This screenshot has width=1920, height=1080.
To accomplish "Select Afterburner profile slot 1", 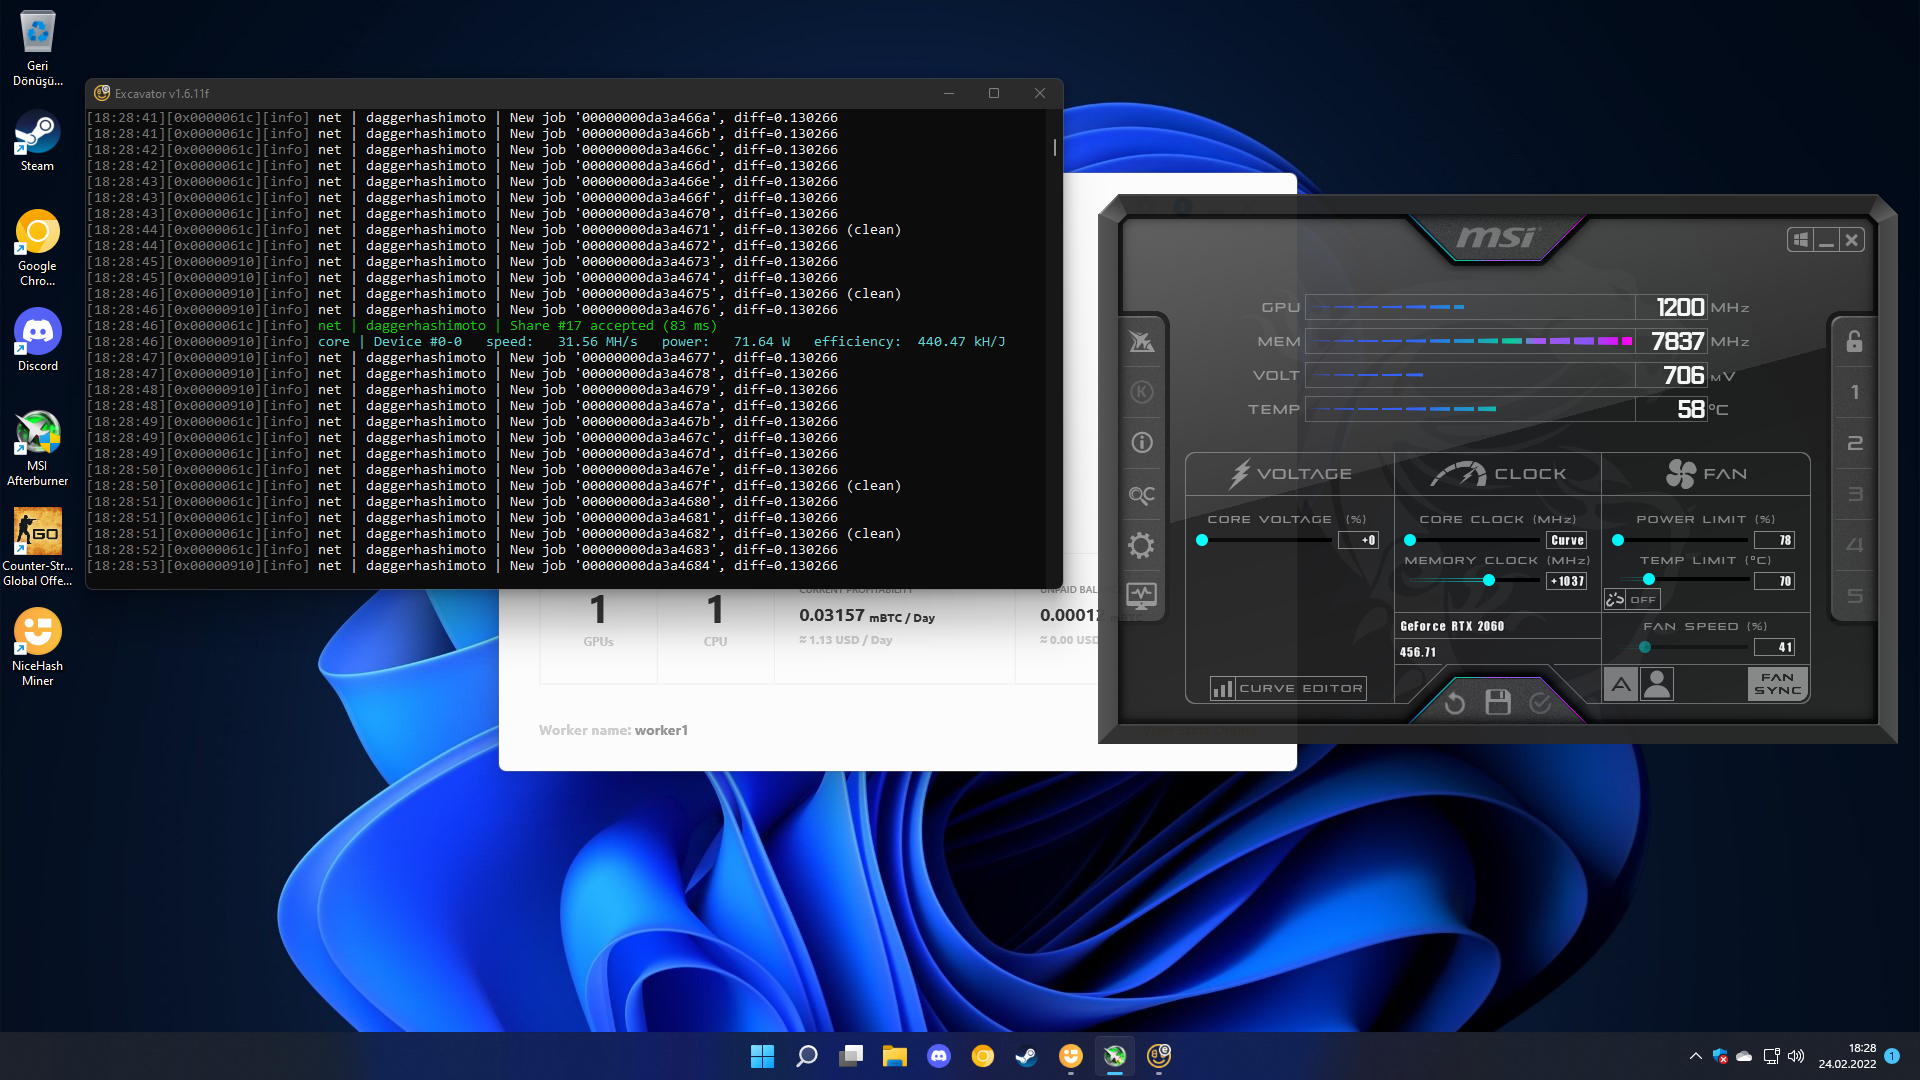I will tap(1854, 392).
